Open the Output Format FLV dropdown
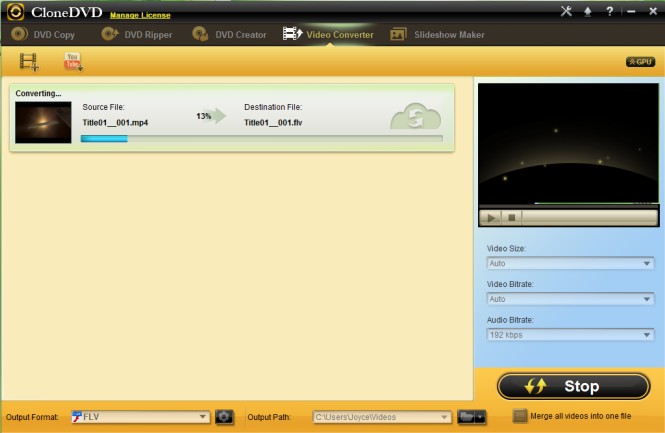 (140, 417)
